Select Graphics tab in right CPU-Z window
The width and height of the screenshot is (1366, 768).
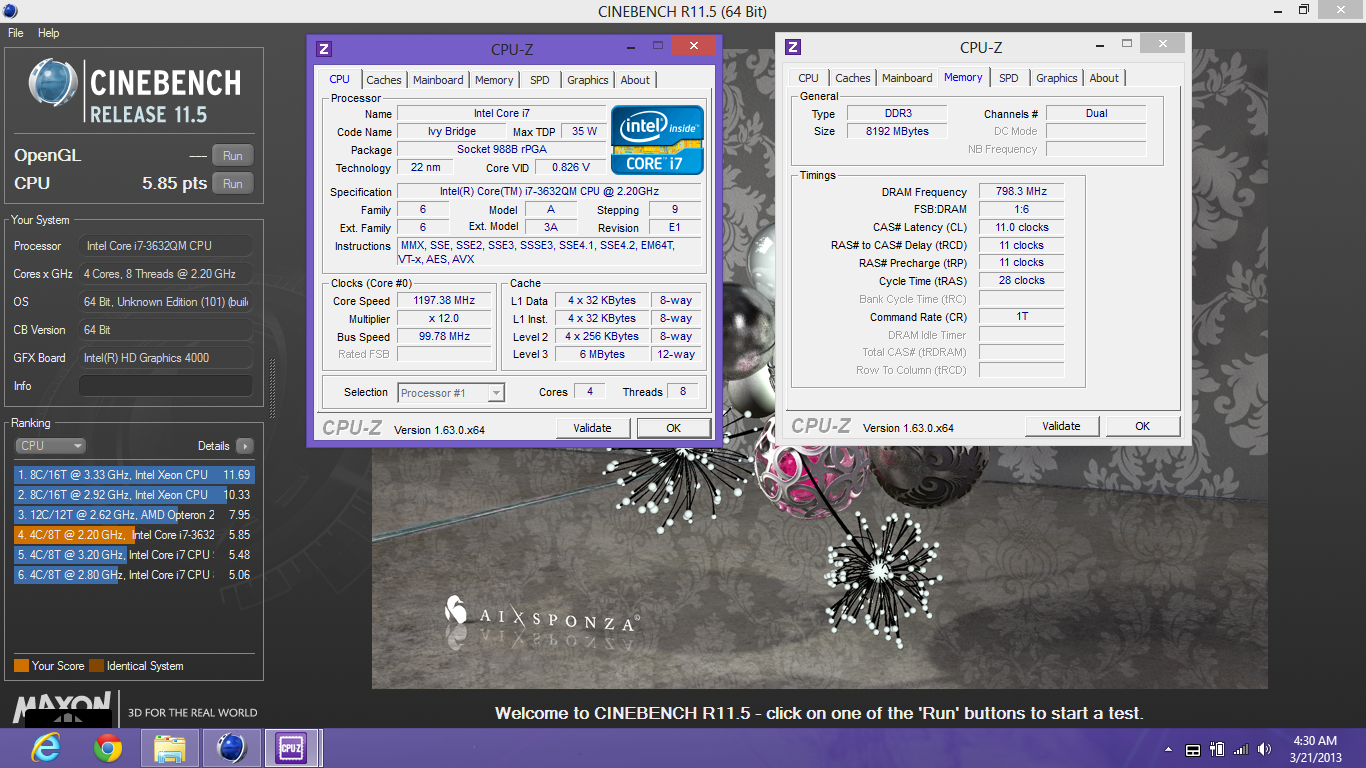(x=1057, y=78)
